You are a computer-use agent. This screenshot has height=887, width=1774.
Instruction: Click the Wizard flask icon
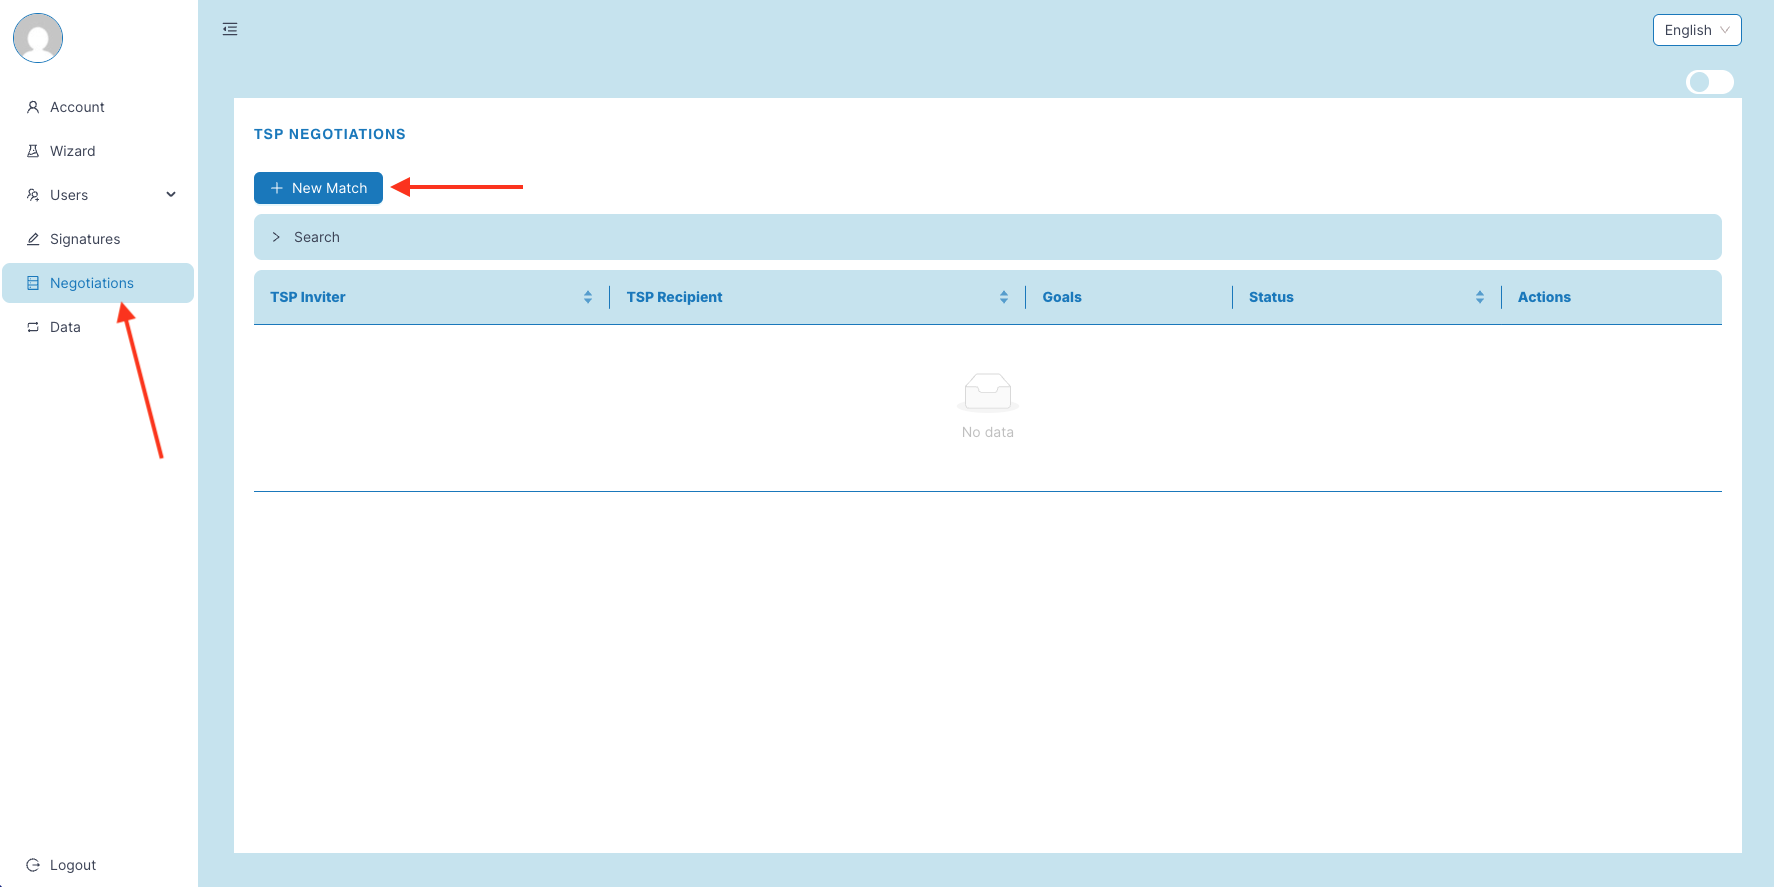click(x=33, y=151)
